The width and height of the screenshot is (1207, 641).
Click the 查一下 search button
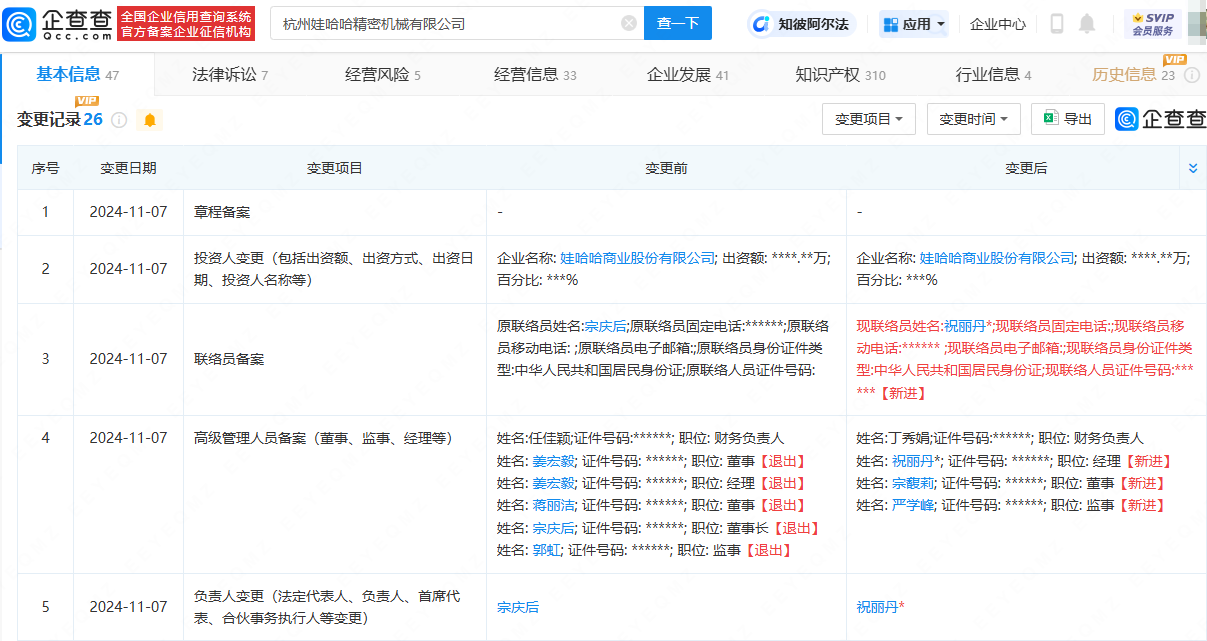pos(677,23)
